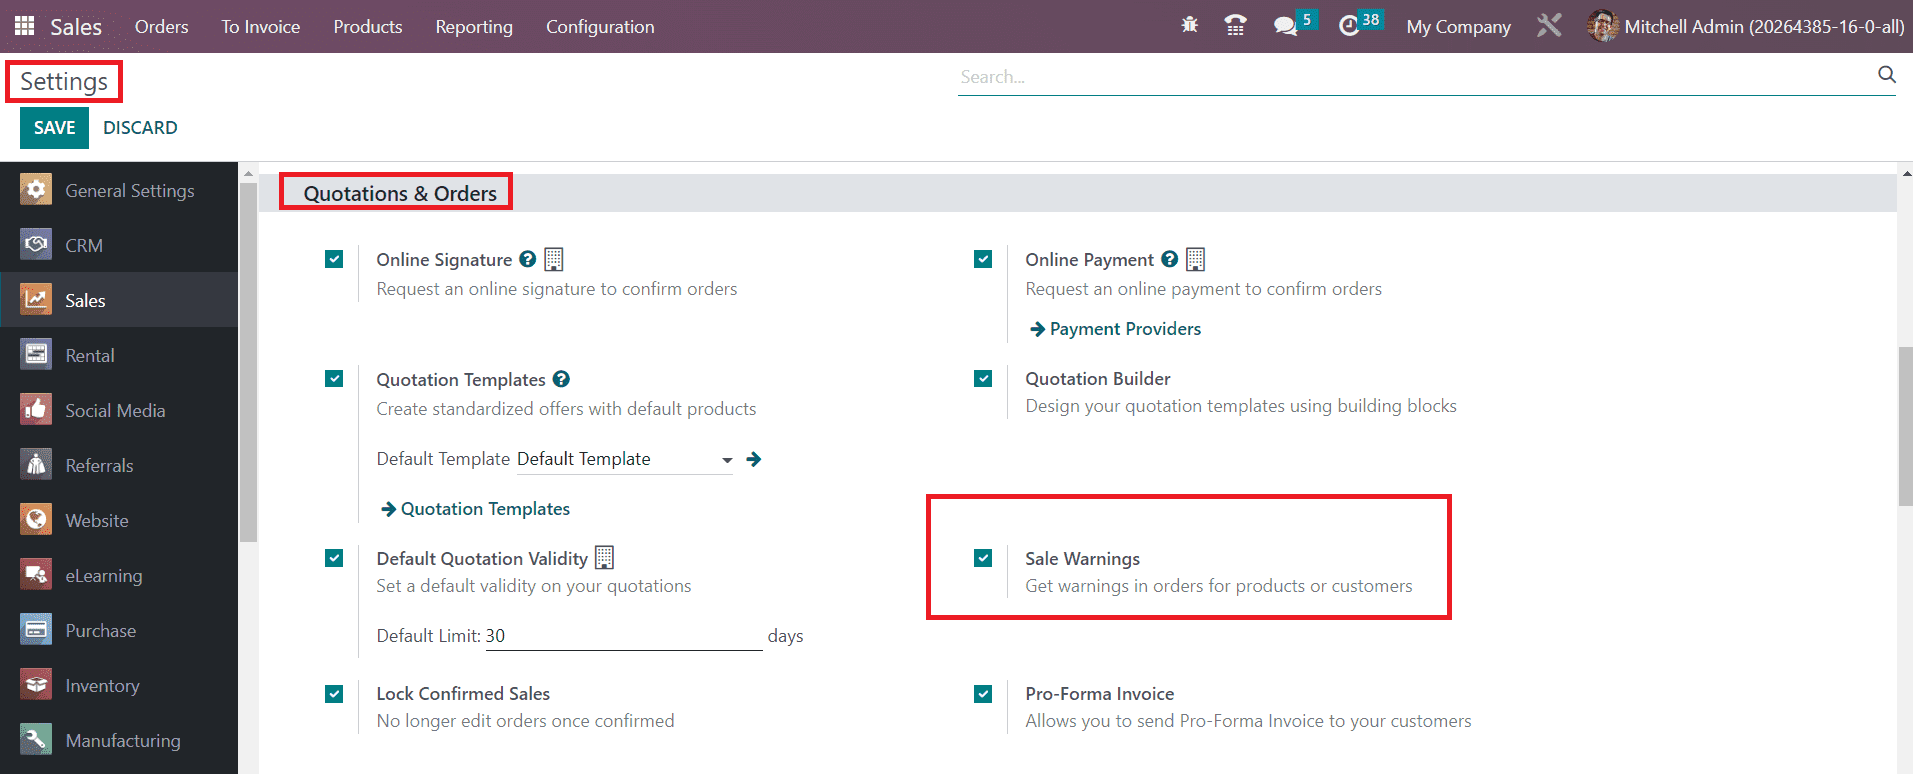
Task: Toggle the Online Signature checkbox
Action: (334, 259)
